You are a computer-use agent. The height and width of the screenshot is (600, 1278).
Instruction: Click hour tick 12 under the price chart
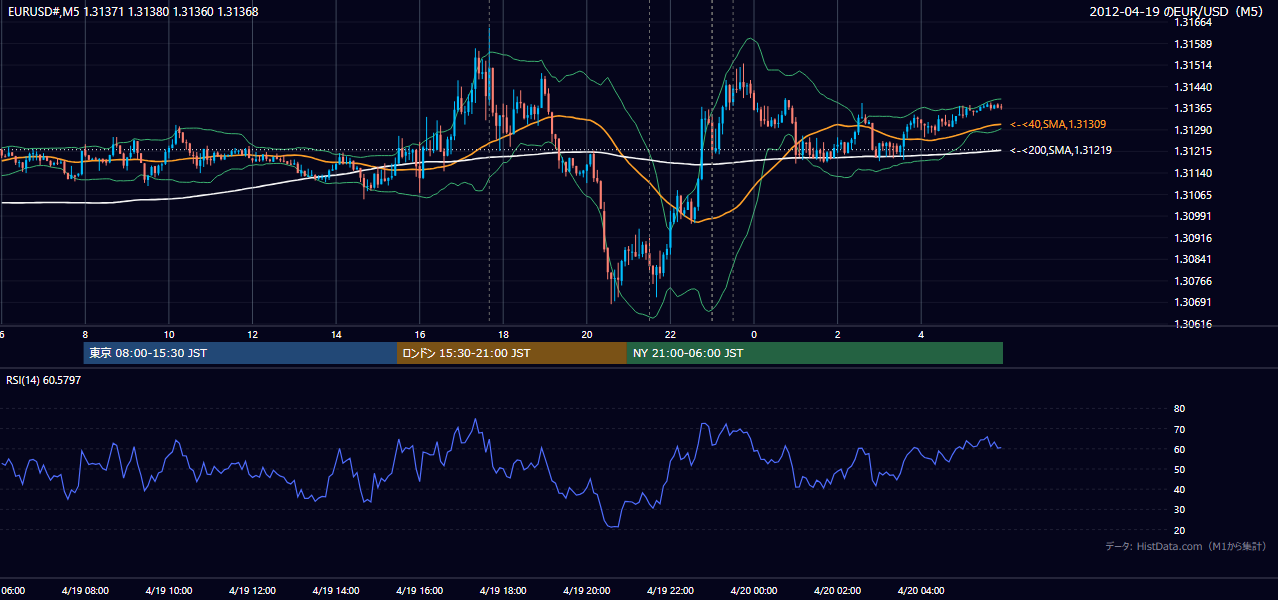pos(252,334)
